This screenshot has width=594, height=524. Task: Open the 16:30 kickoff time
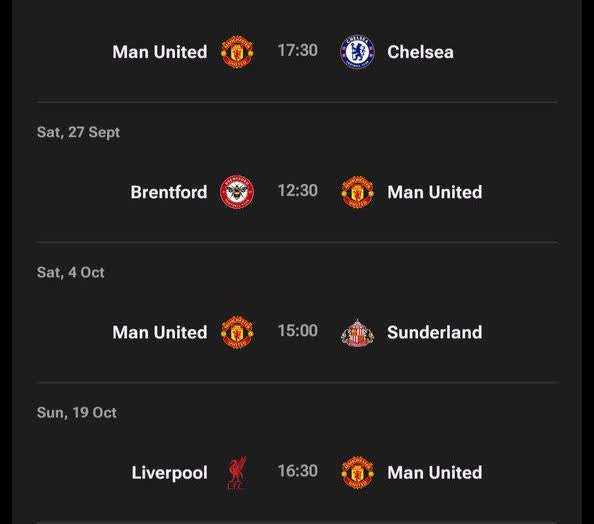(x=297, y=471)
